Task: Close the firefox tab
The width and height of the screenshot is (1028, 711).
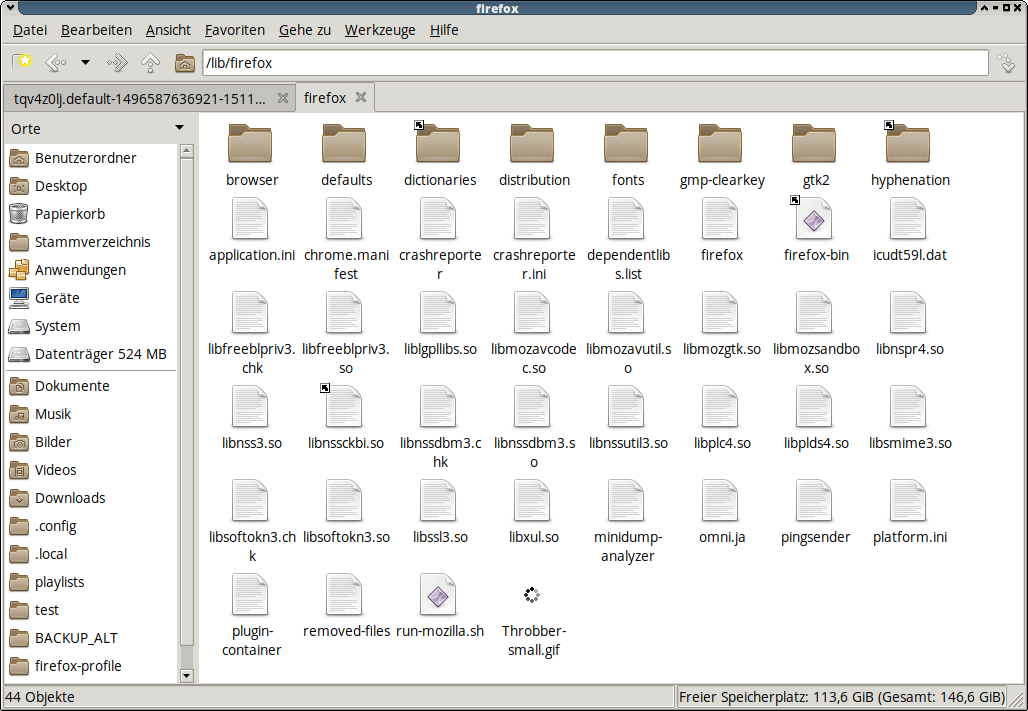Action: 361,98
